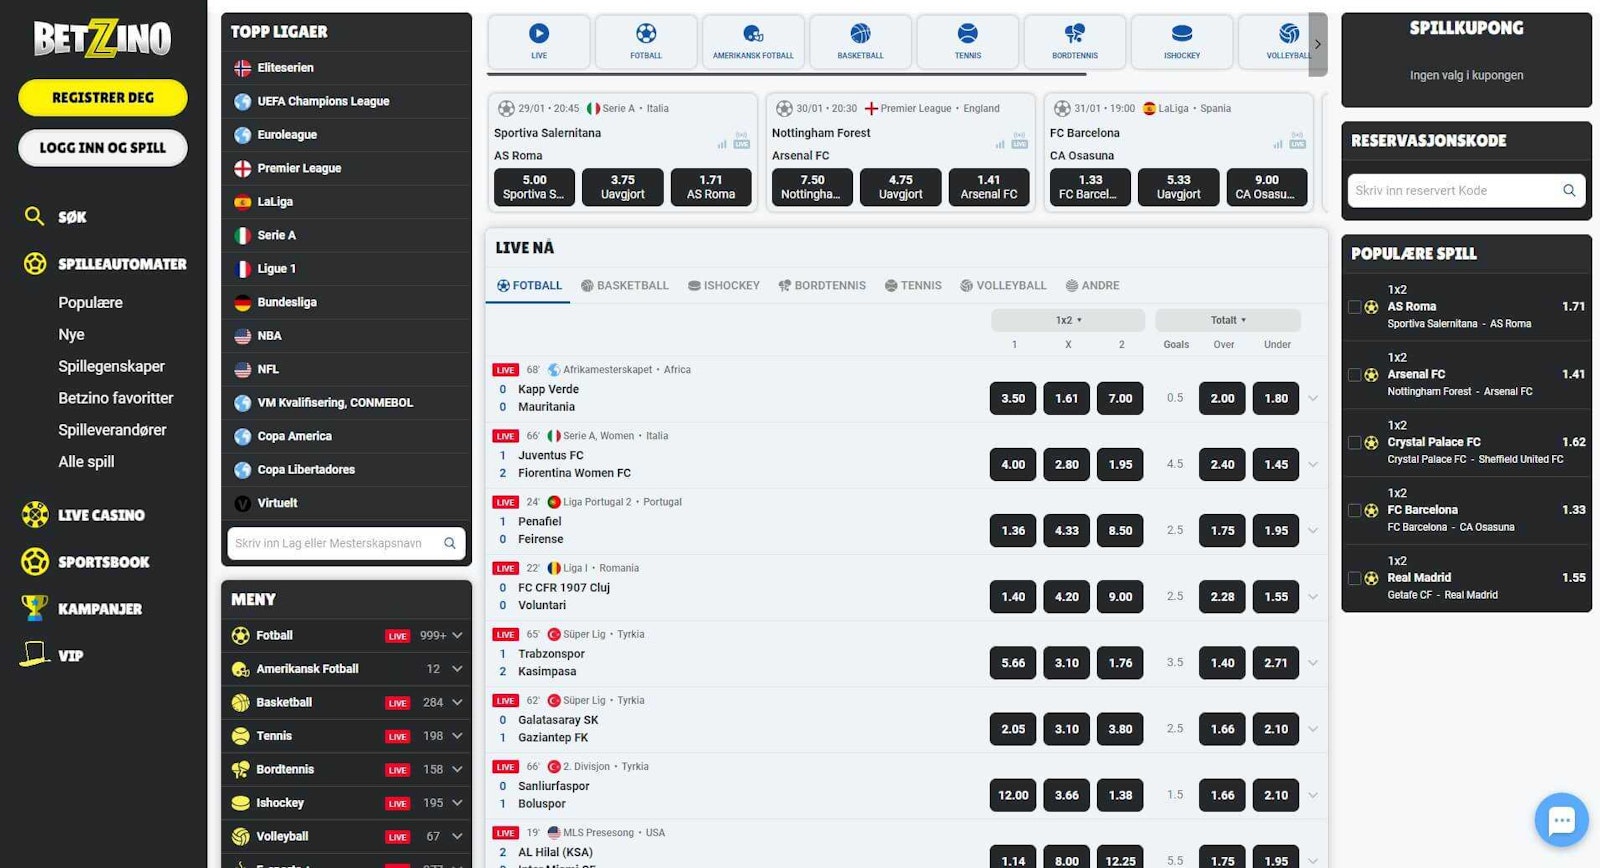
Task: Click the Registrer Deg button
Action: point(102,97)
